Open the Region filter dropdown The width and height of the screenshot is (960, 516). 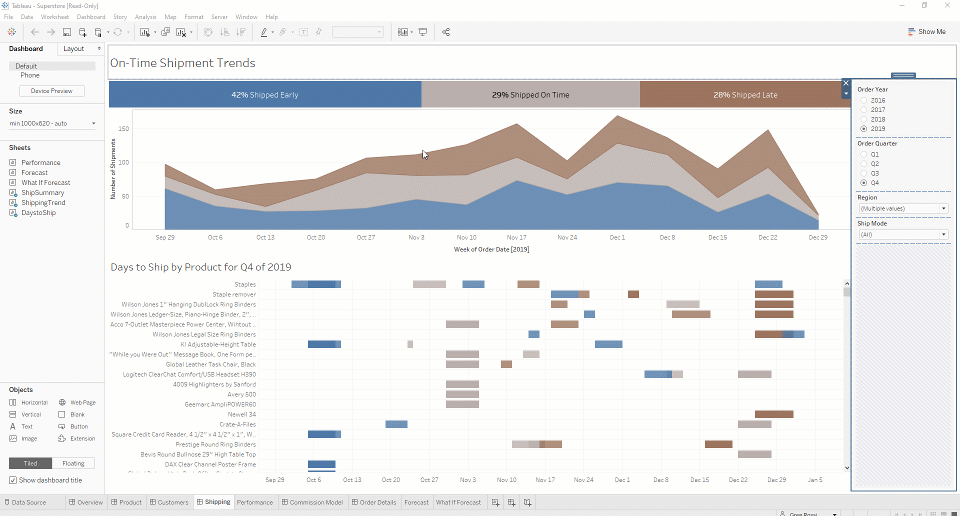(902, 208)
